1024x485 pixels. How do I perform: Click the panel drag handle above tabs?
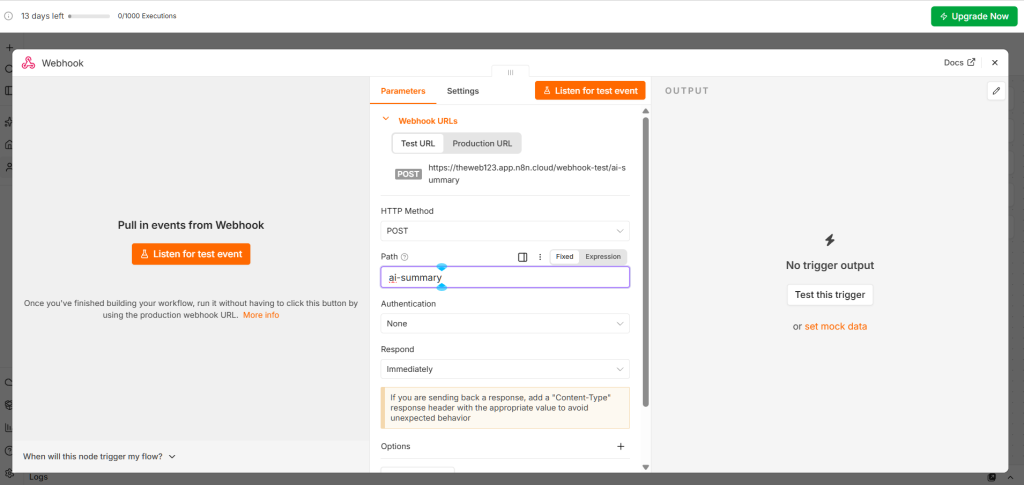(510, 72)
